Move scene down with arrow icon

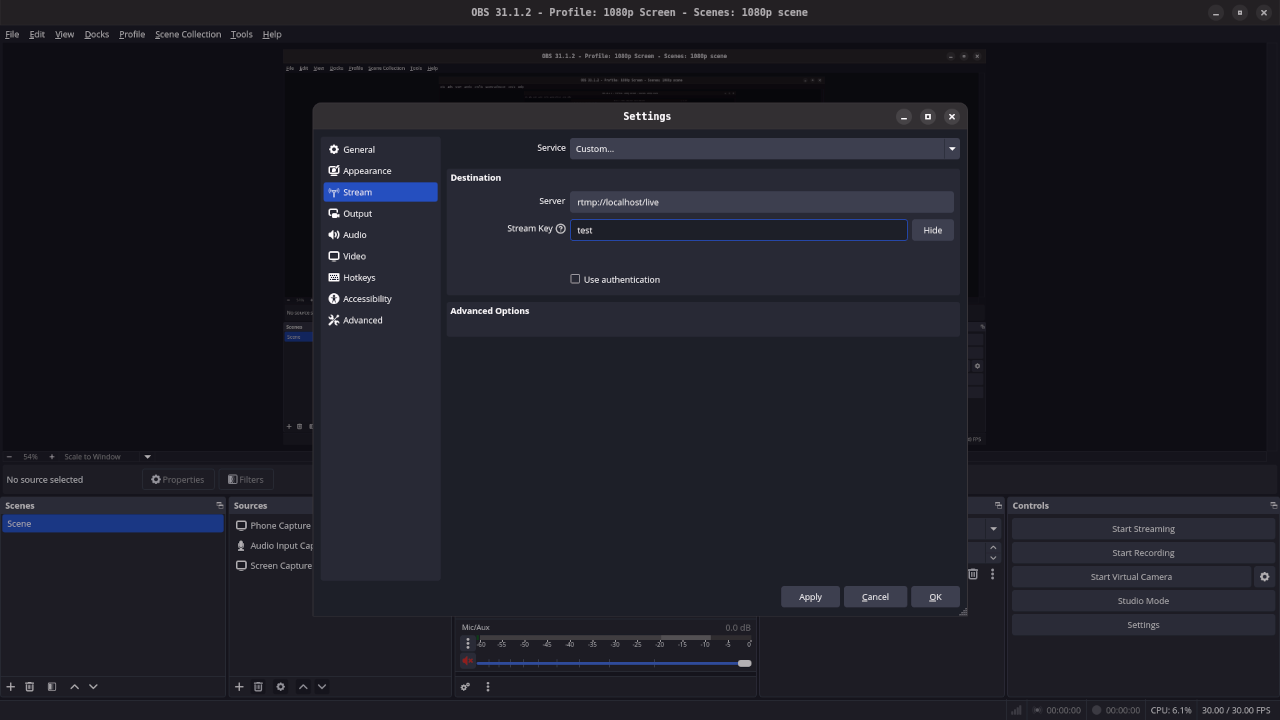(x=93, y=686)
